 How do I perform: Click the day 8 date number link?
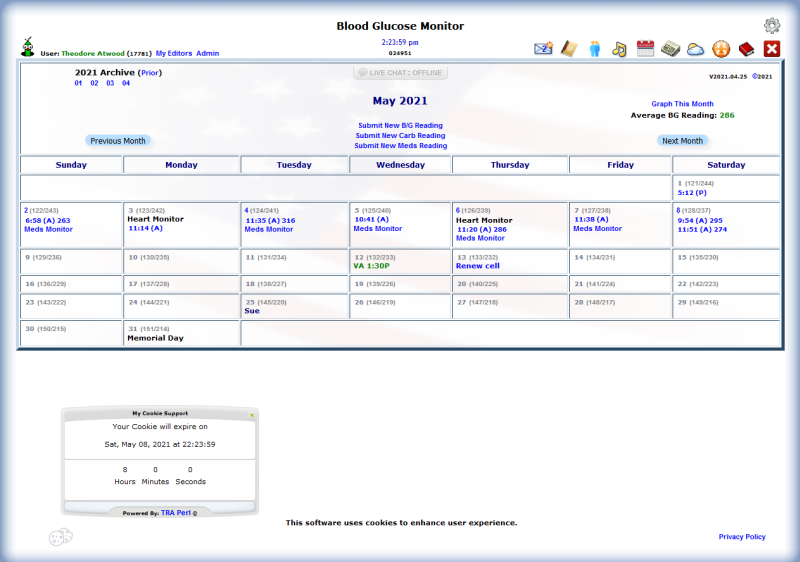[x=679, y=210]
